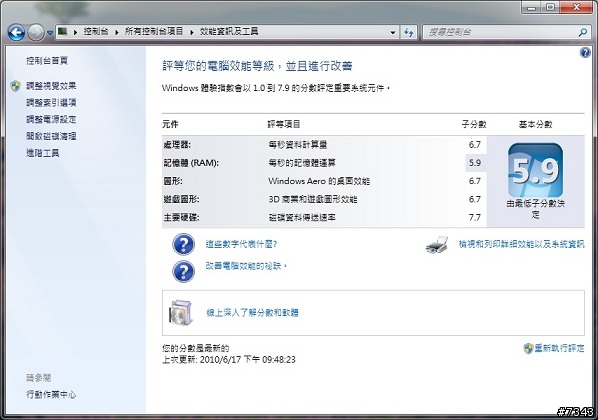598x420 pixels.
Task: Click the 上次更新 2010/6/17 timestamp text
Action: pos(229,360)
